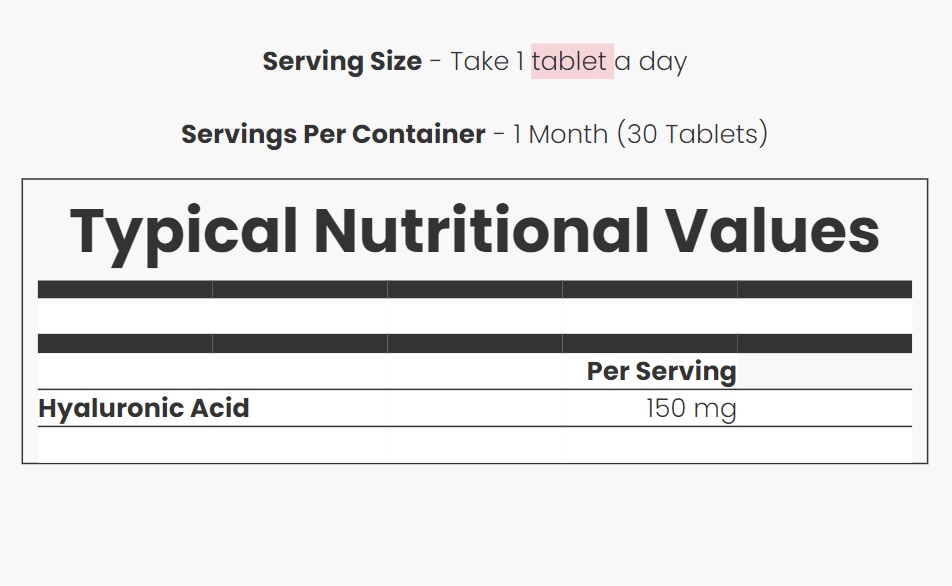Click the word "Values" in the heading
Image resolution: width=952 pixels, height=586 pixels.
point(773,231)
